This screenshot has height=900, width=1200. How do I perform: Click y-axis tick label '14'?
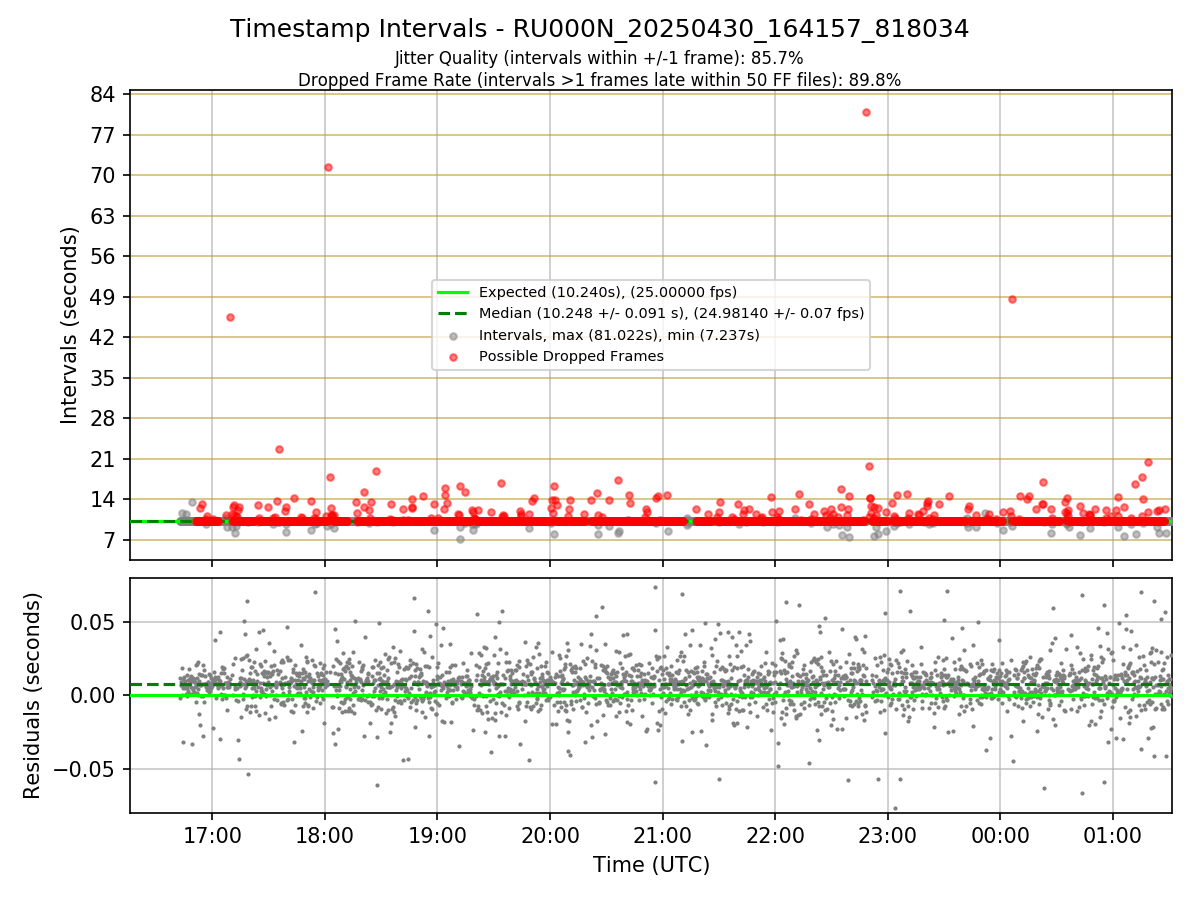[x=105, y=500]
